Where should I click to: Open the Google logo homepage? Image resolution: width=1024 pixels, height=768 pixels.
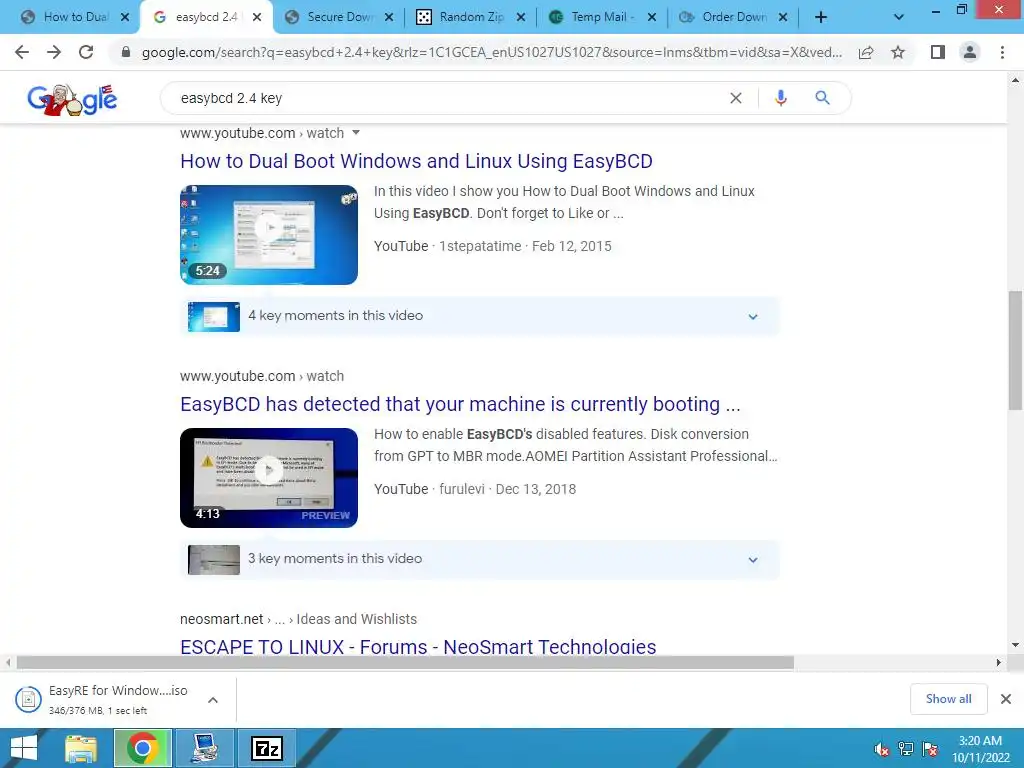point(72,99)
